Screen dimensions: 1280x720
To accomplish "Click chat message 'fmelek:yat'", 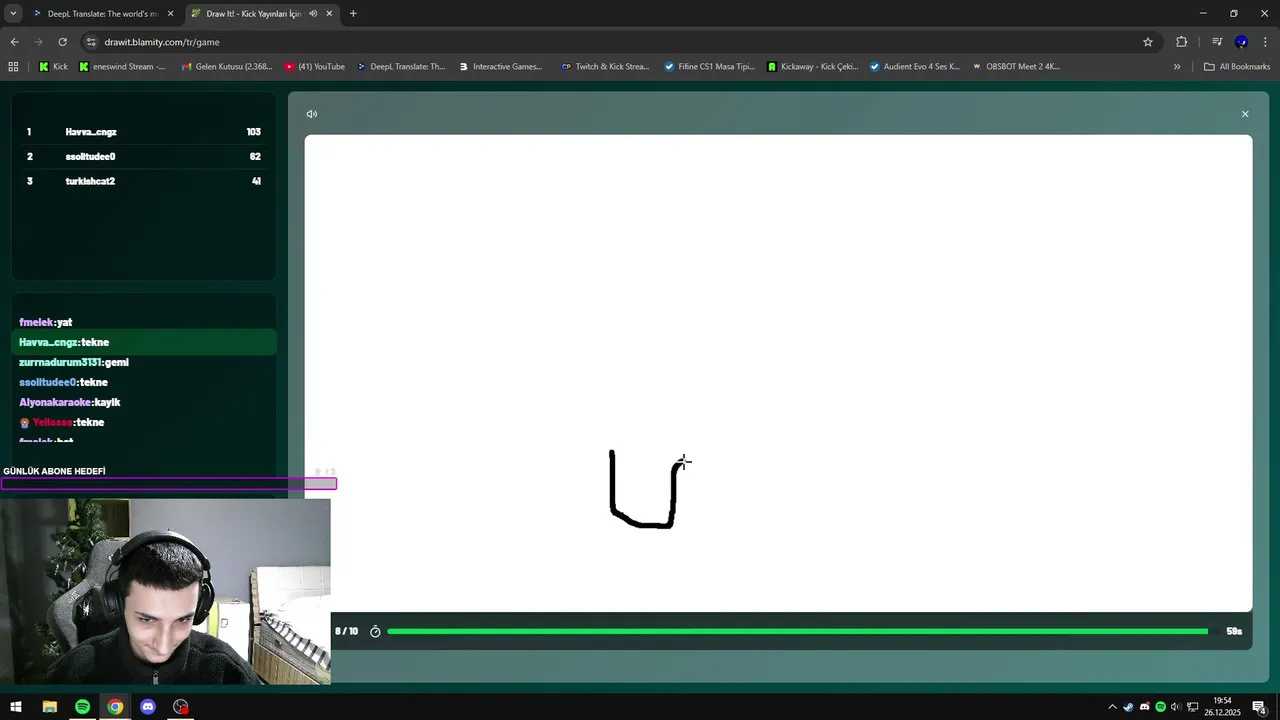I will pos(46,323).
